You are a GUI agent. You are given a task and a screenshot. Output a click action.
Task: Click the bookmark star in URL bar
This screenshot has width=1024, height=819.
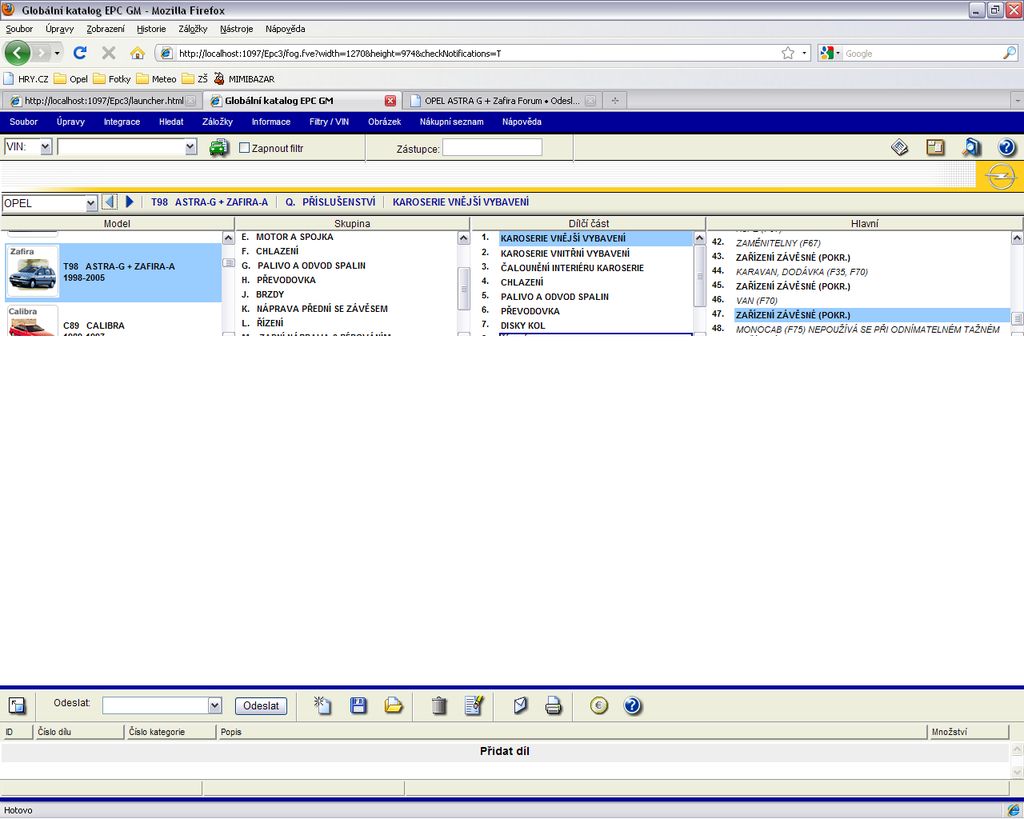tap(788, 53)
